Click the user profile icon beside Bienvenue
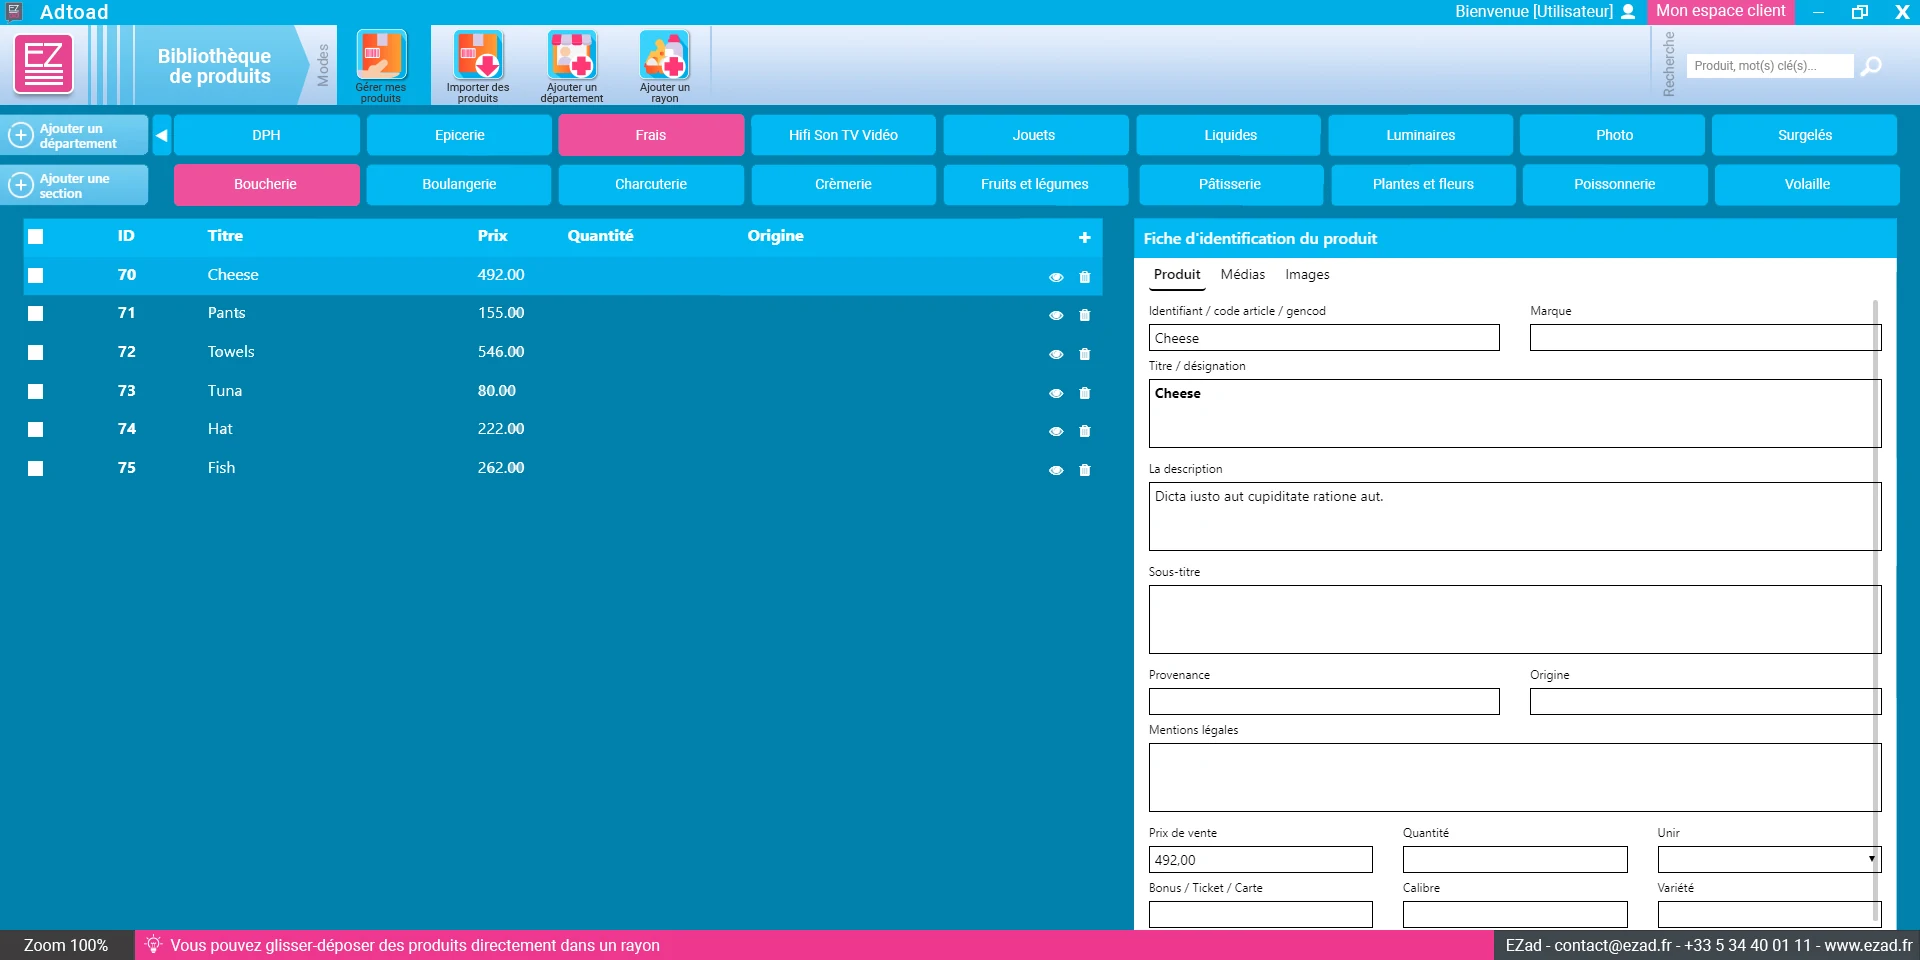The image size is (1920, 960). coord(1628,12)
